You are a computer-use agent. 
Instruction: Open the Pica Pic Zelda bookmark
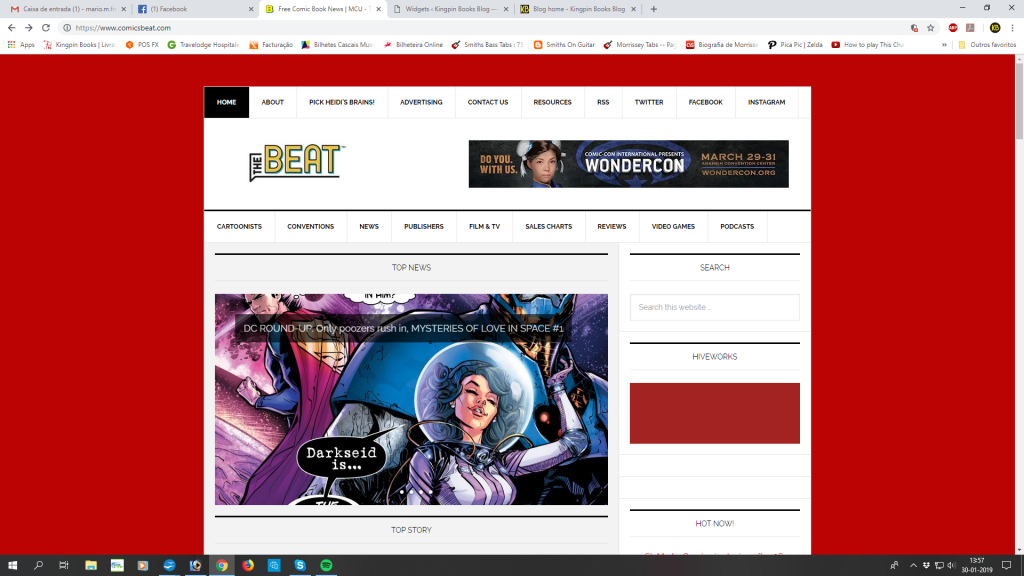click(x=795, y=44)
